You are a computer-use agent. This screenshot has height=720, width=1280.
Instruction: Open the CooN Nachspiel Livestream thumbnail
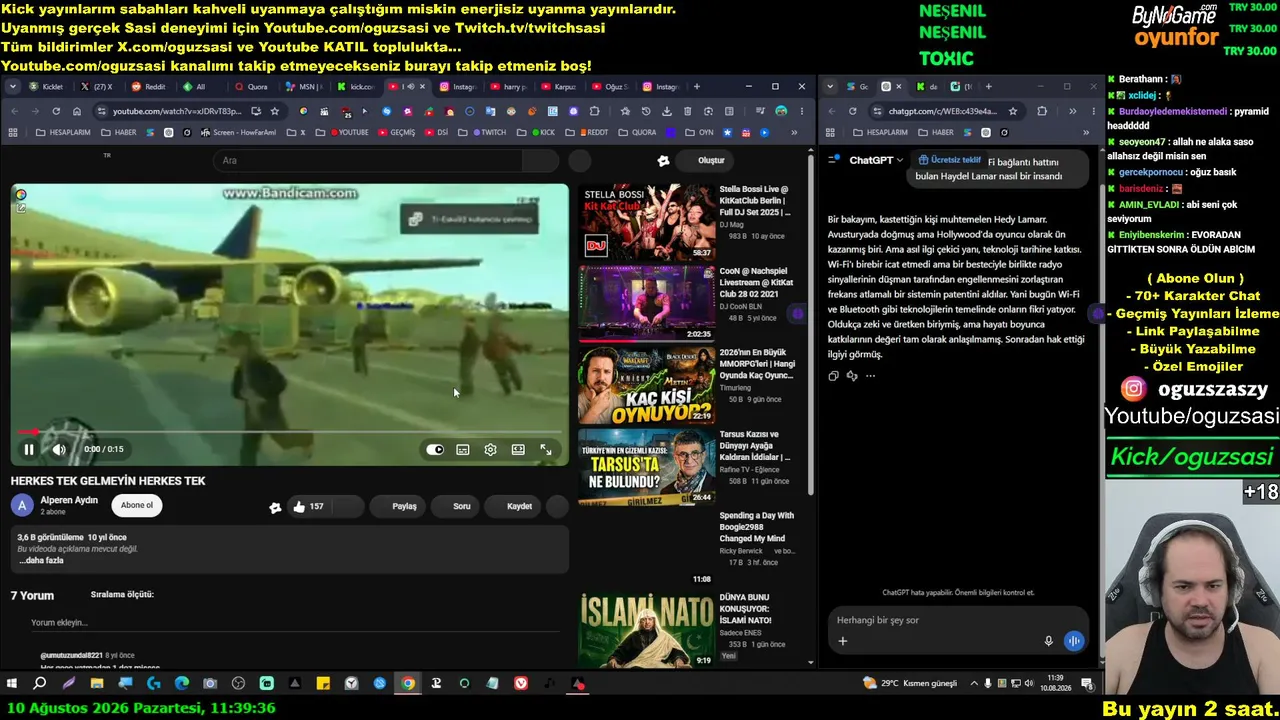tap(647, 303)
